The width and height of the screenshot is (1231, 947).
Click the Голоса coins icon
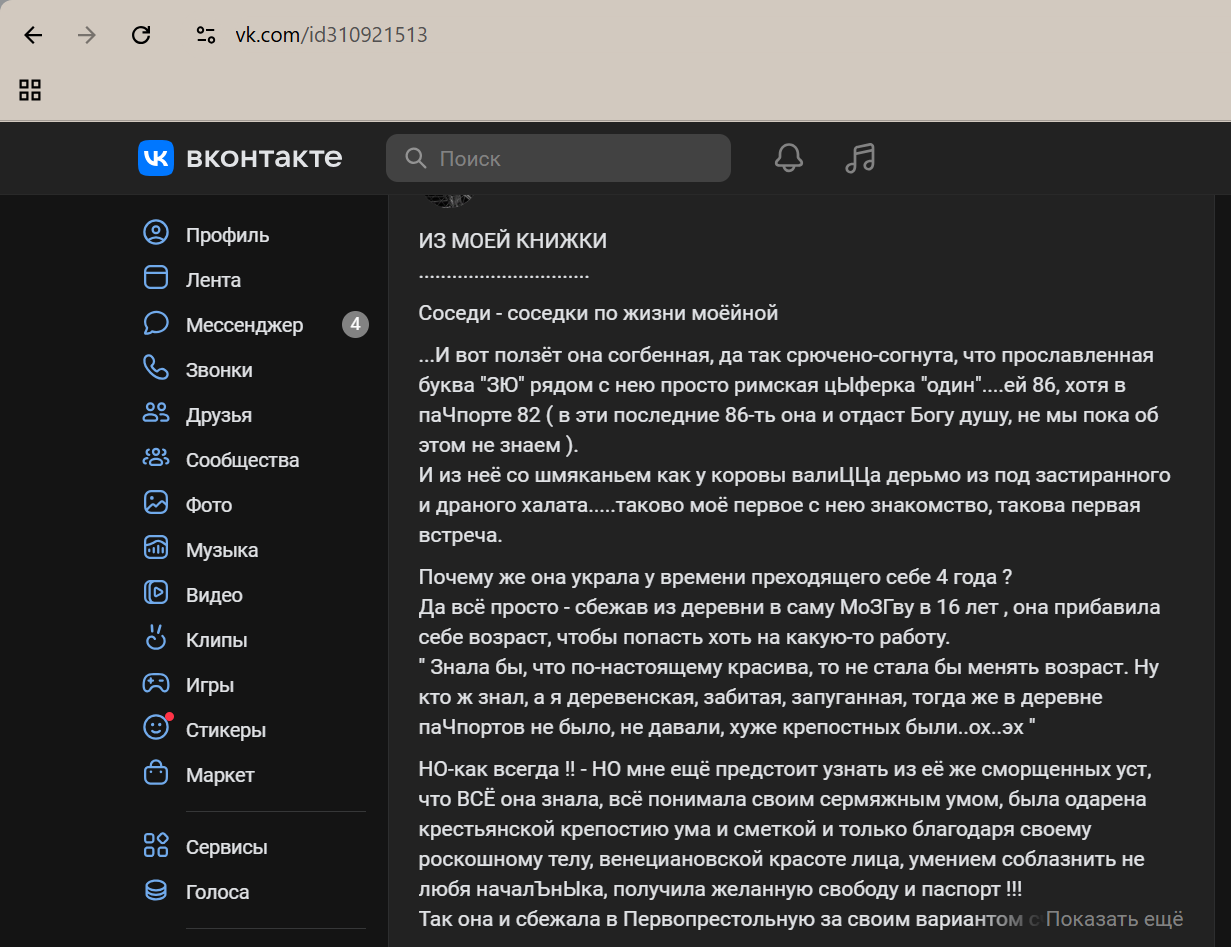(x=156, y=891)
